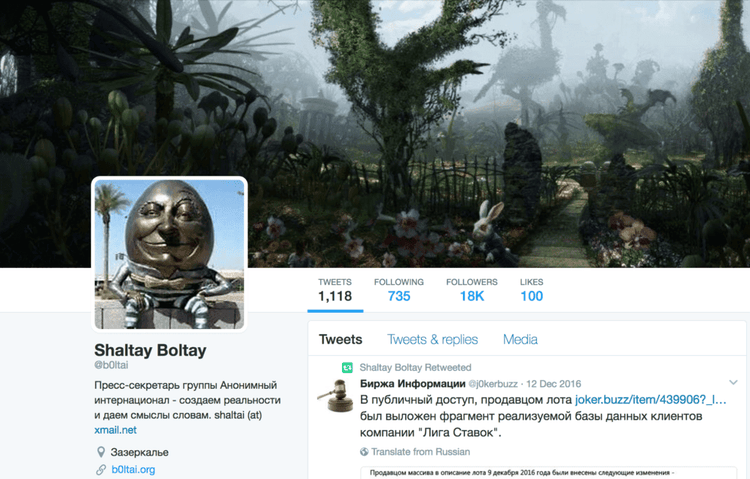750x479 pixels.
Task: Open the Followers 18K list
Action: pyautogui.click(x=472, y=290)
